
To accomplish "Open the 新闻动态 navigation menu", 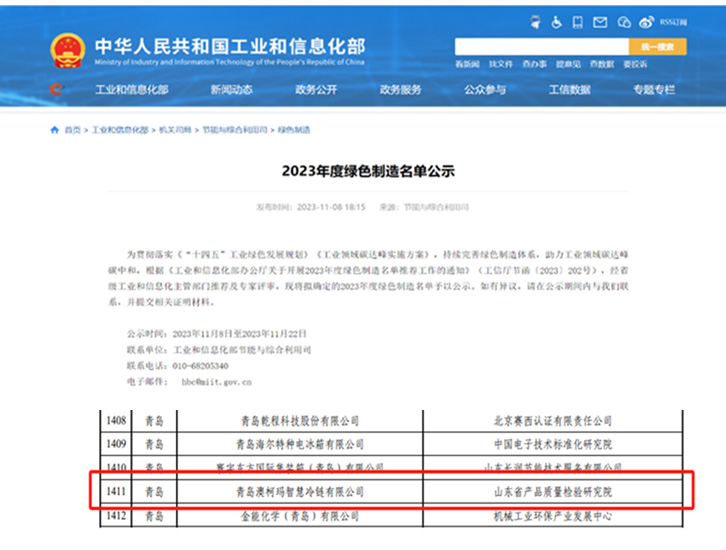I will coord(231,90).
